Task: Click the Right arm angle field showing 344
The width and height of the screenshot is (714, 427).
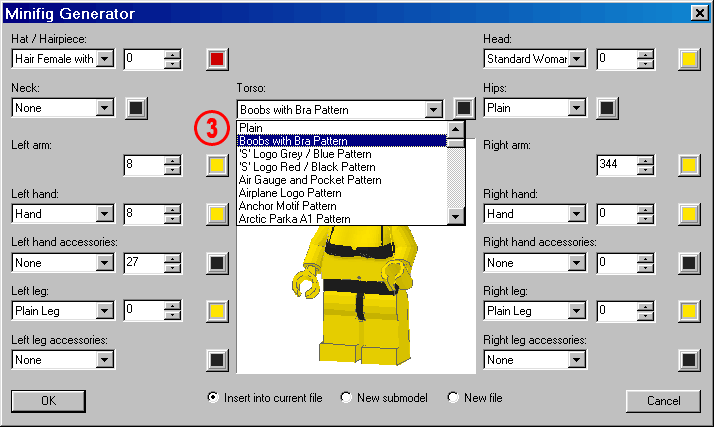Action: 617,164
